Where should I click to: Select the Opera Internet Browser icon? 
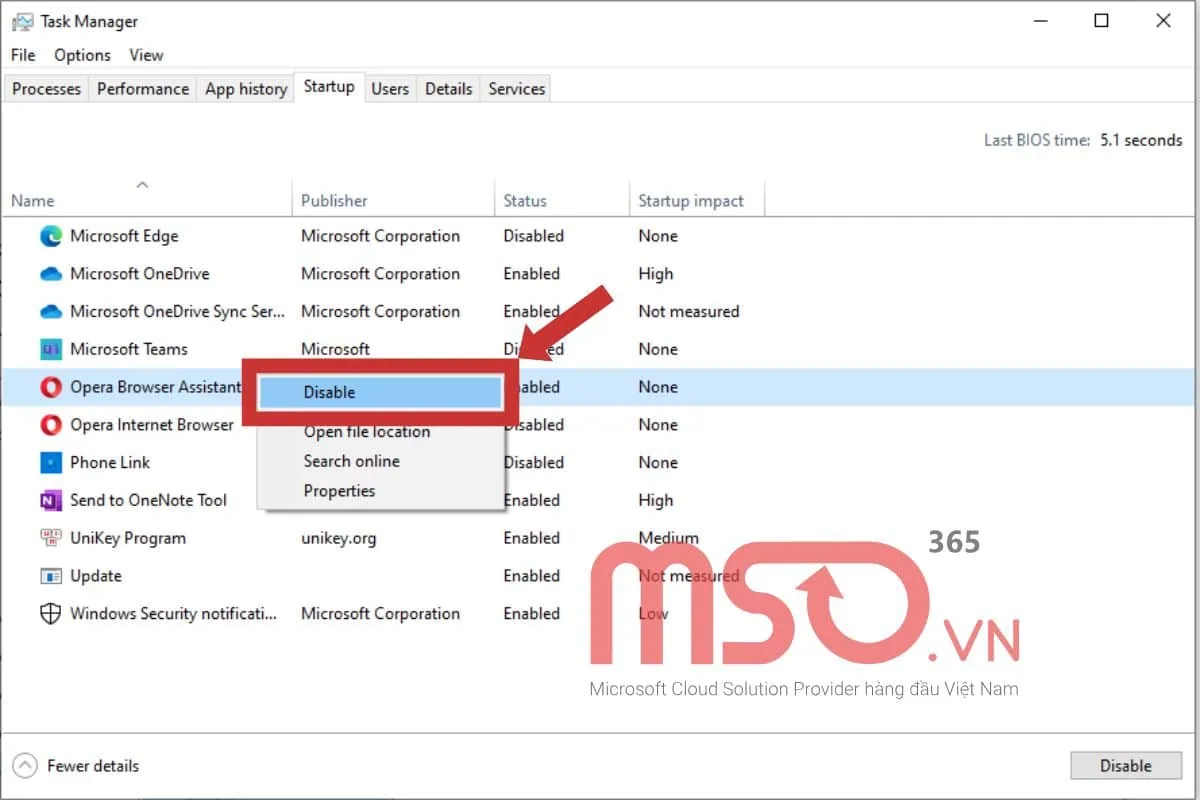tap(51, 425)
